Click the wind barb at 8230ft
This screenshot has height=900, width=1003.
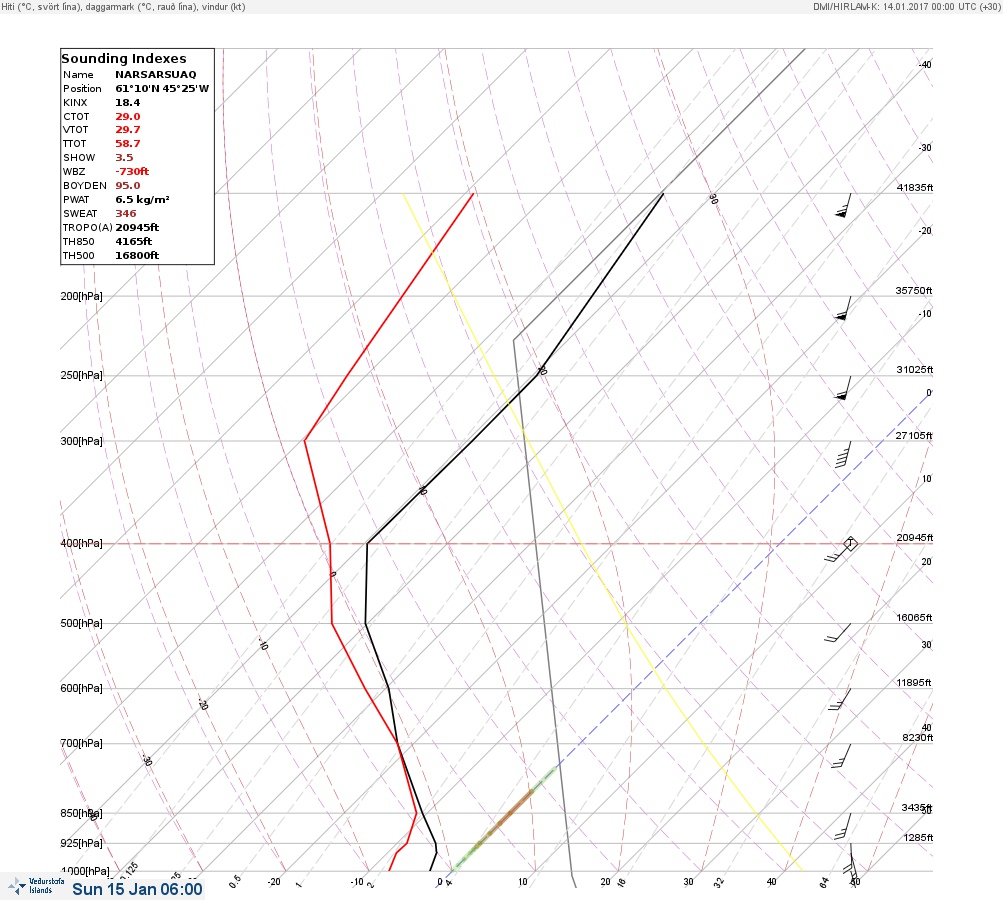[x=842, y=755]
